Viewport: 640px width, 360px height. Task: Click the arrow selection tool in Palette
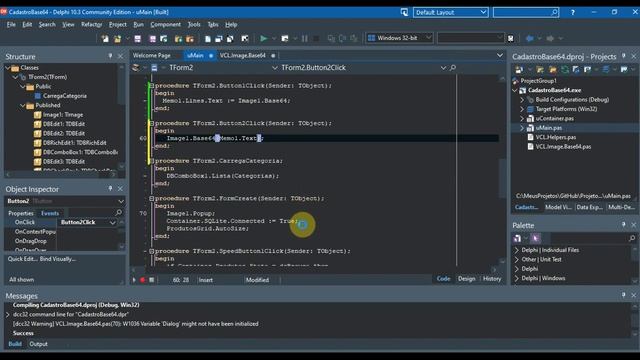pyautogui.click(x=535, y=238)
